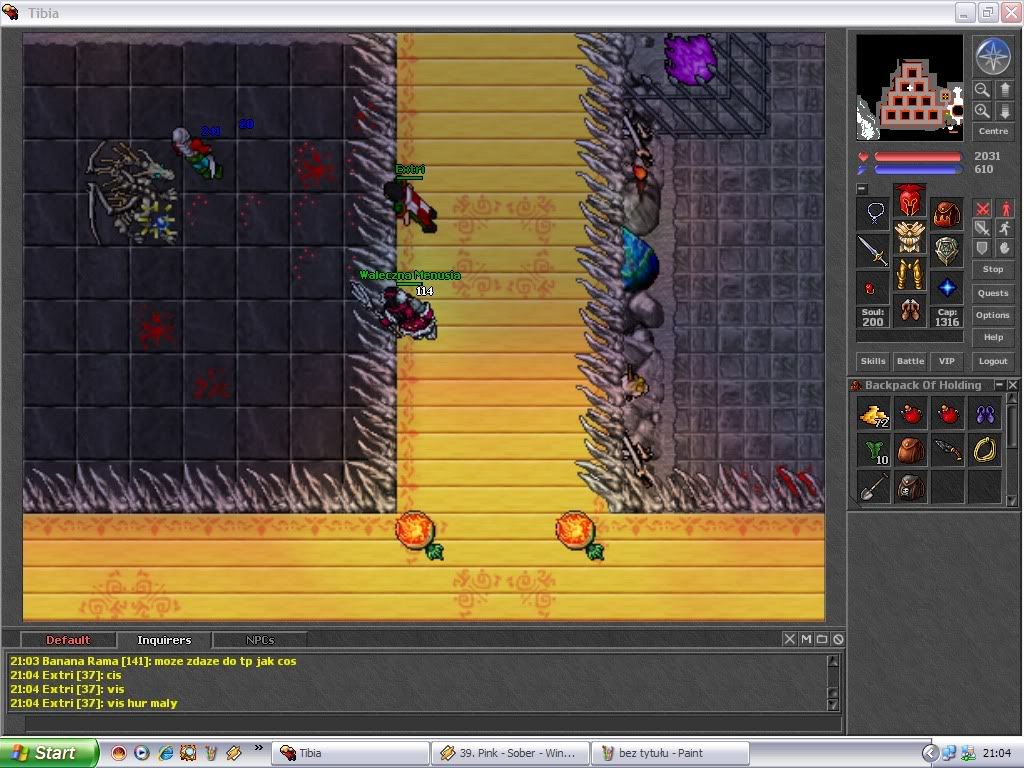The width and height of the screenshot is (1024, 768).
Task: Open the equipped red backpack slot
Action: (946, 214)
